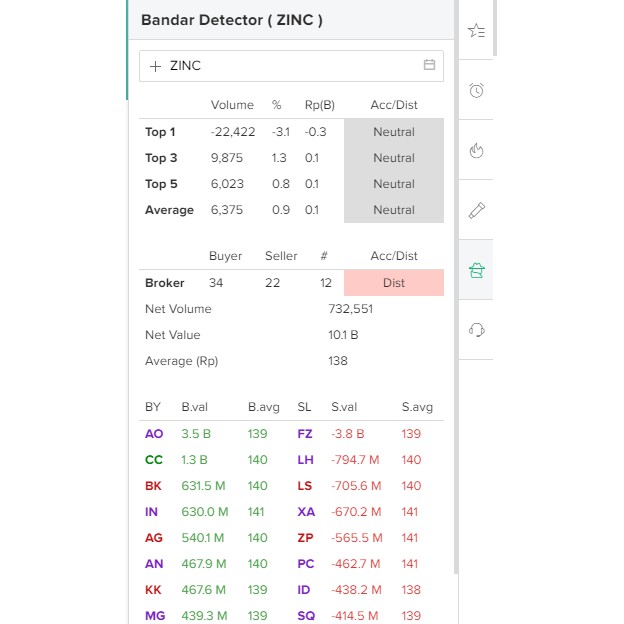Select buyer broker code KK

click(153, 589)
